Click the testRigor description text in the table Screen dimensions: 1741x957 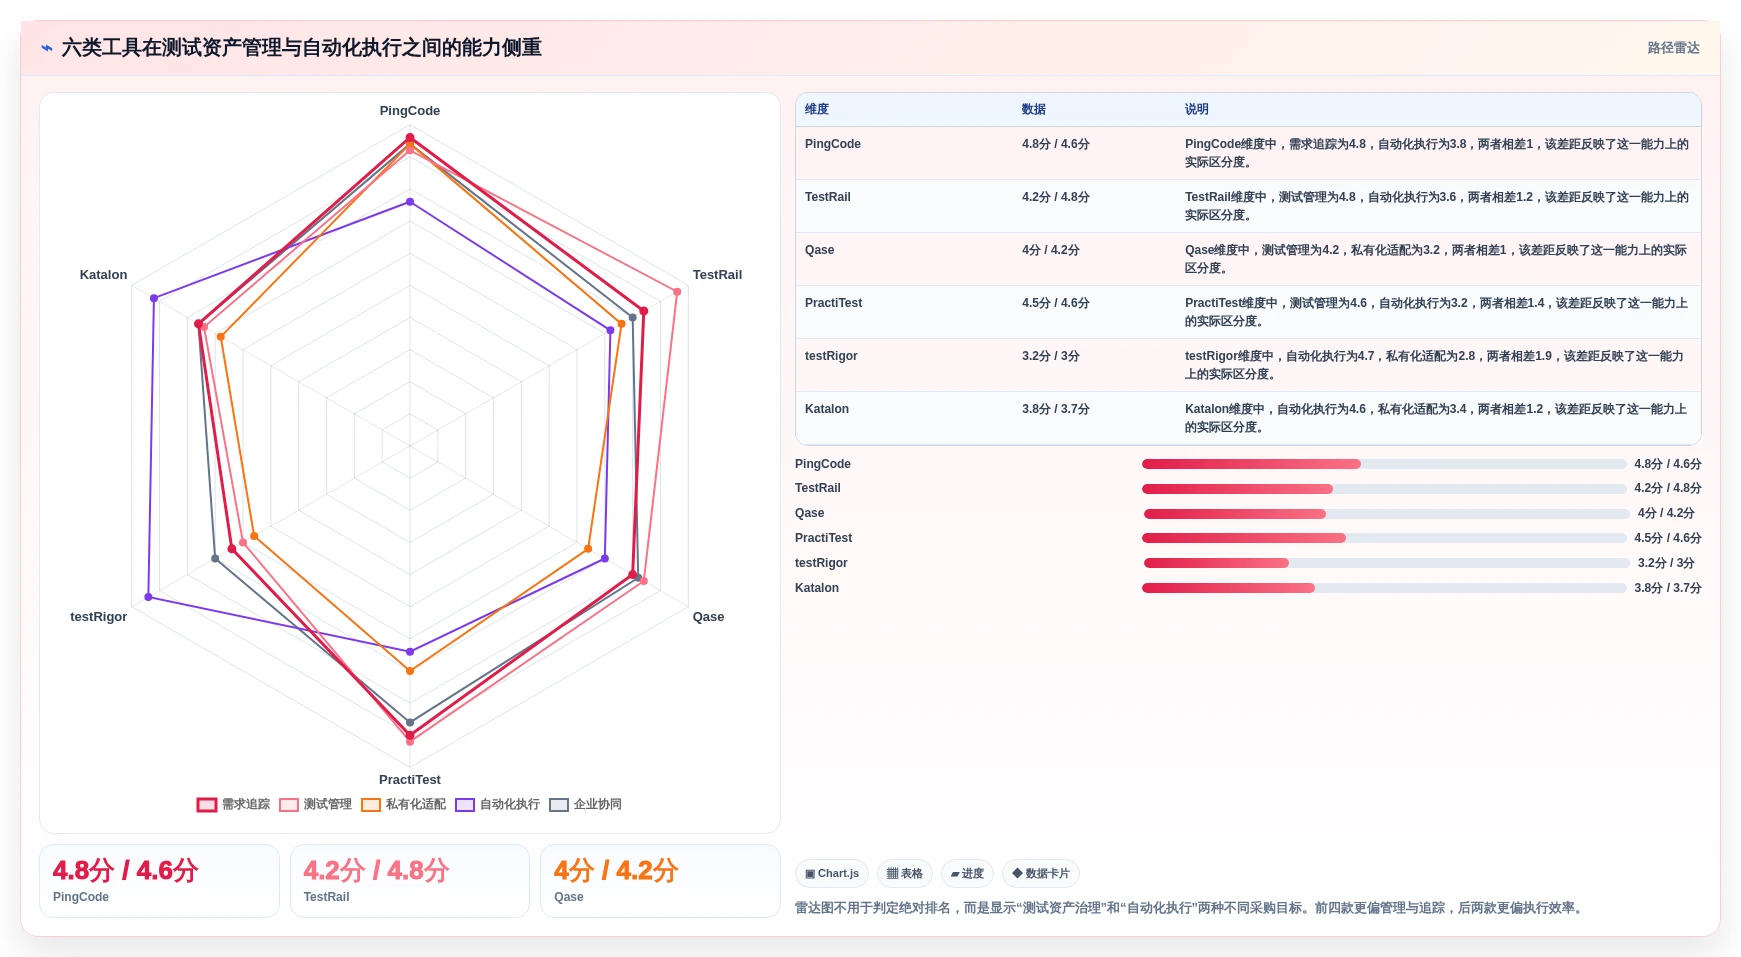pyautogui.click(x=1434, y=365)
